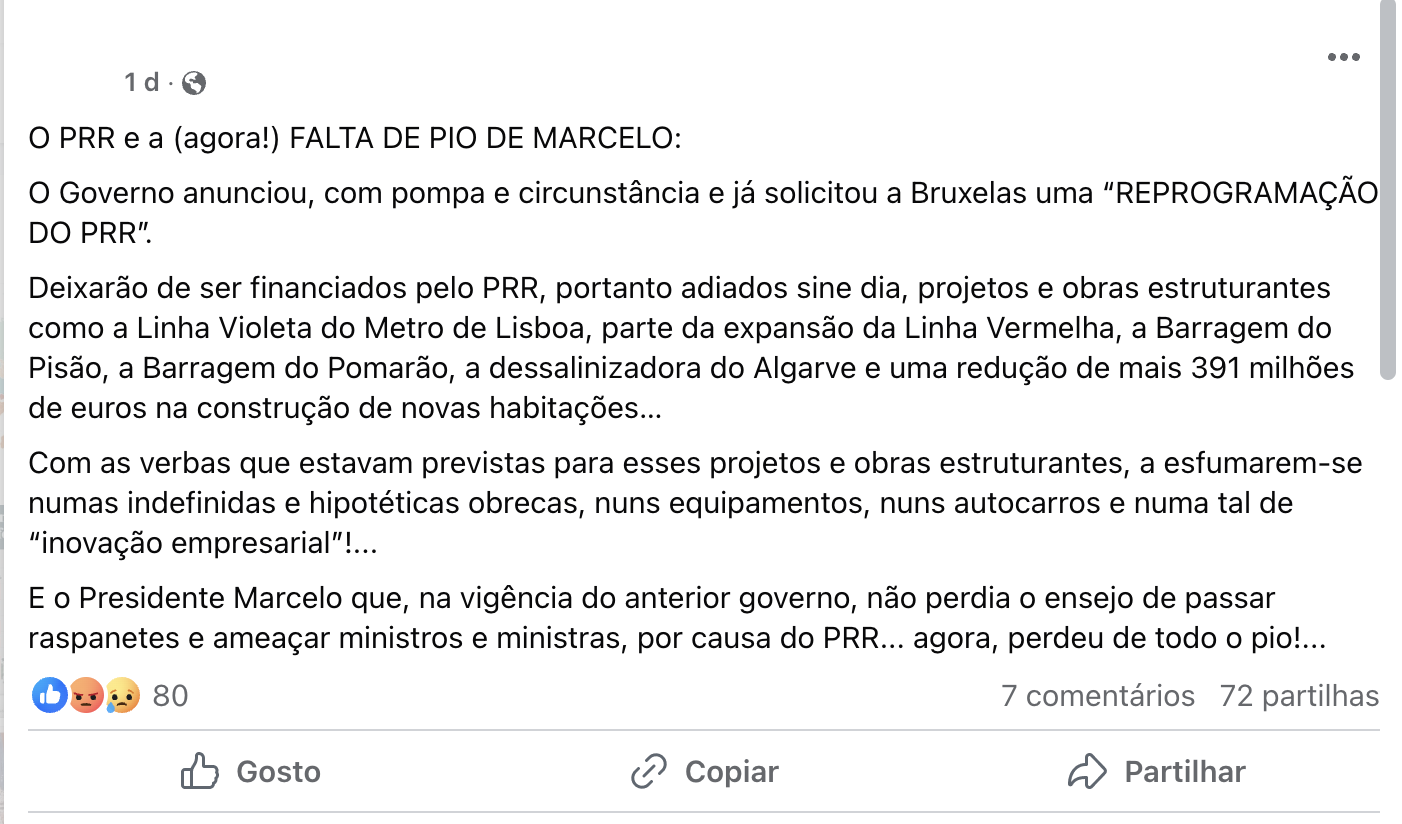Click the chain link icon beside Copiar

coord(649,772)
